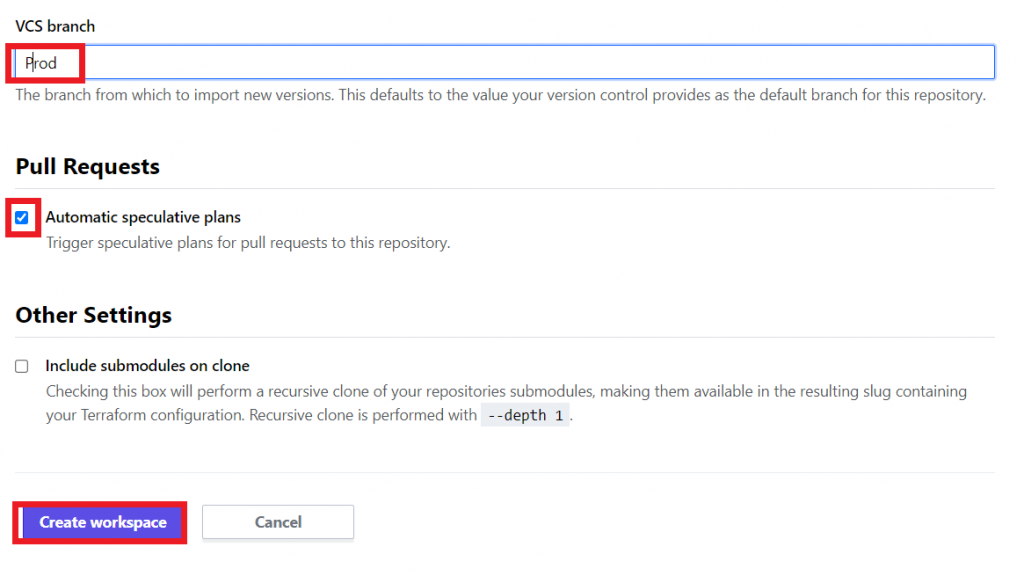Click the word Prod in the branch field
Screen dimensions: 1024x576
42,63
